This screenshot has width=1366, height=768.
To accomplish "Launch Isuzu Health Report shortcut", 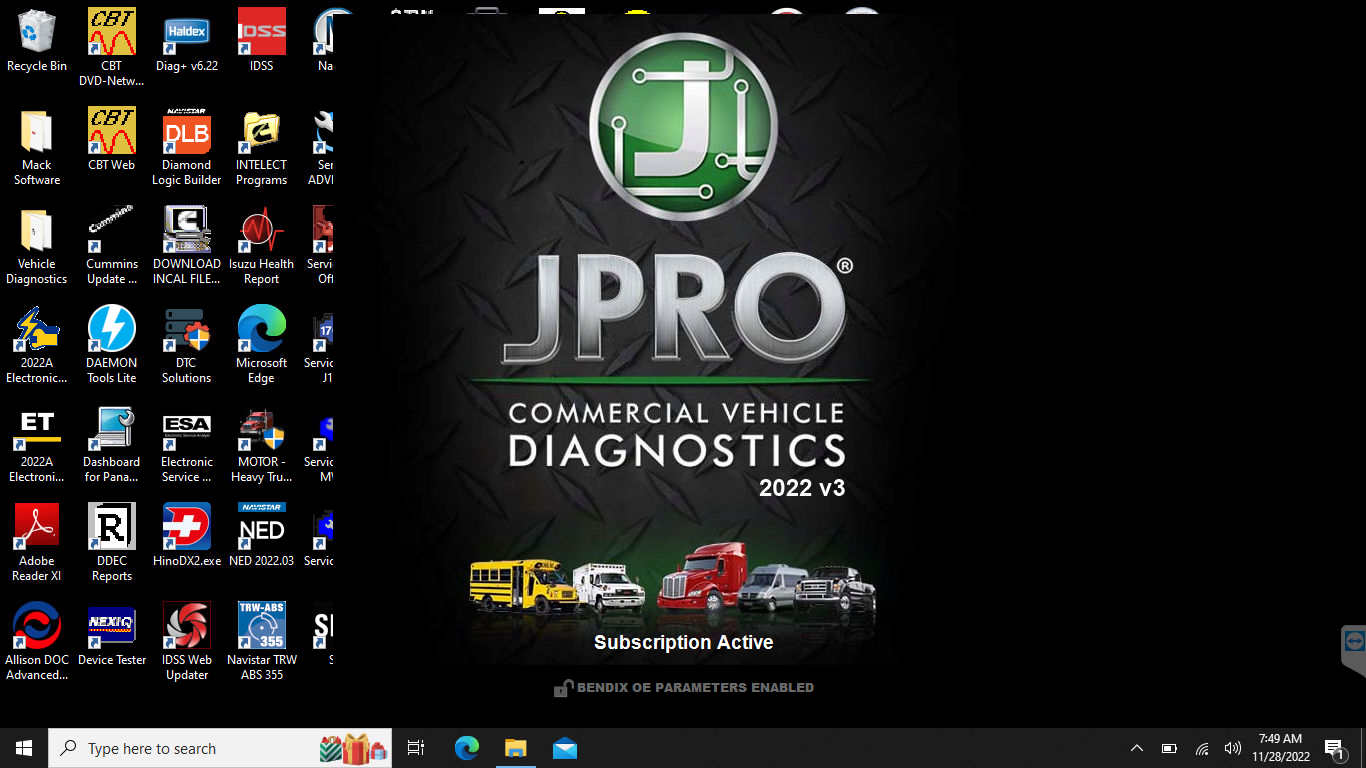I will [x=261, y=232].
